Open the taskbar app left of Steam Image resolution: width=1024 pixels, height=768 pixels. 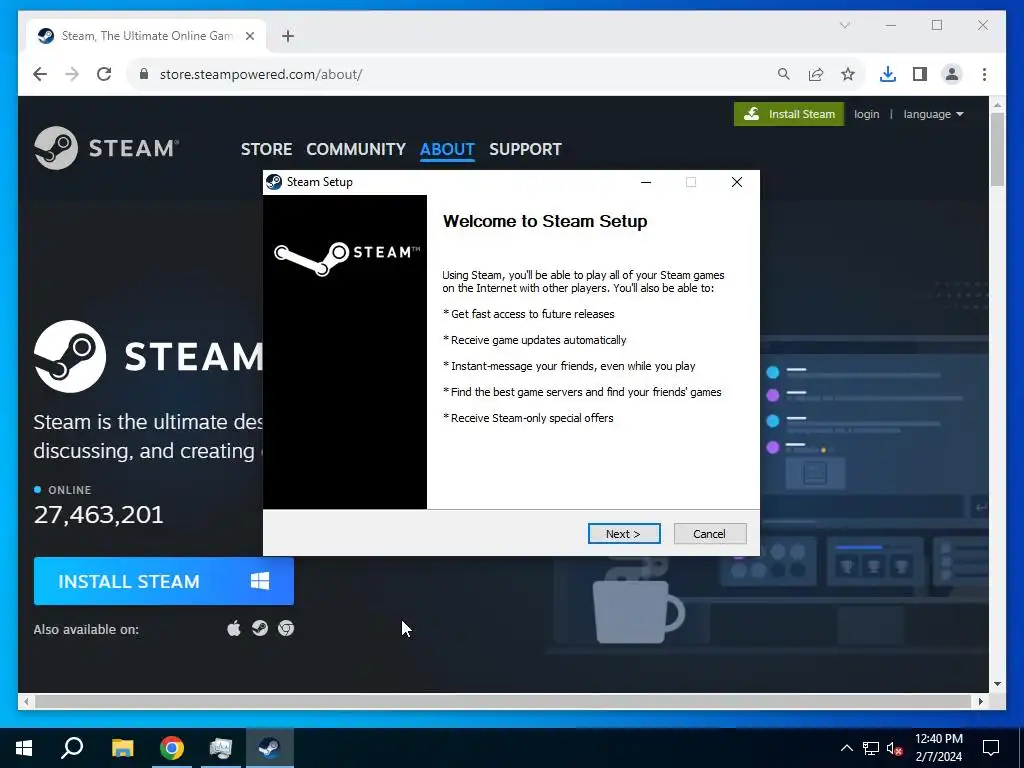(x=221, y=748)
